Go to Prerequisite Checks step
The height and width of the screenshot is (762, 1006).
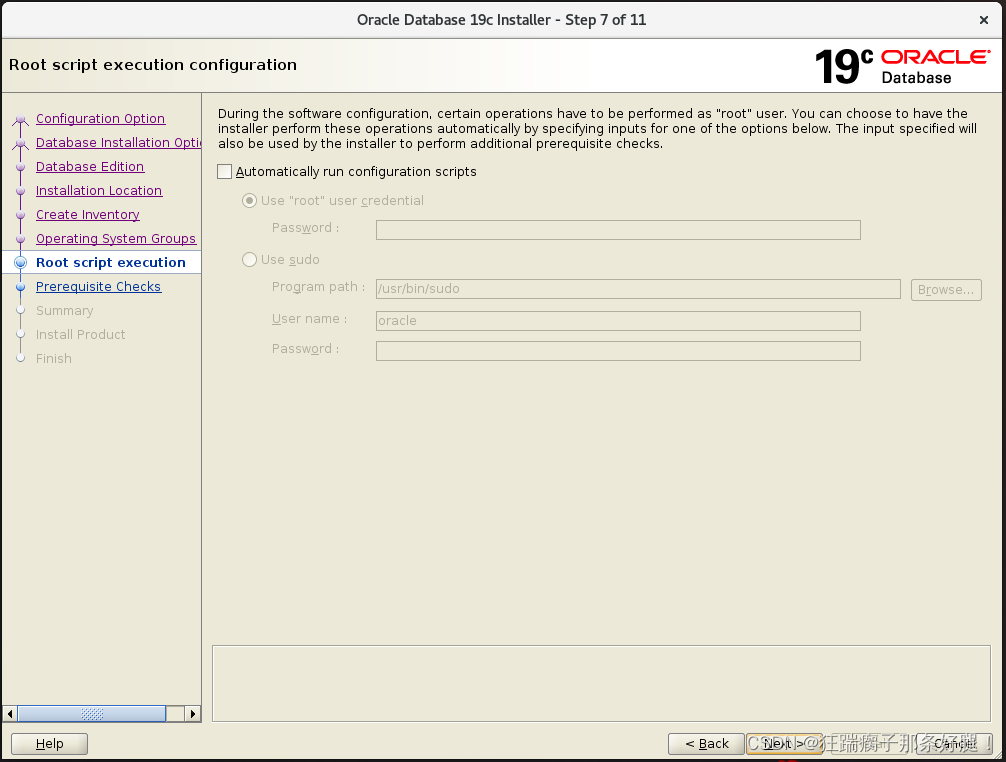click(x=98, y=287)
